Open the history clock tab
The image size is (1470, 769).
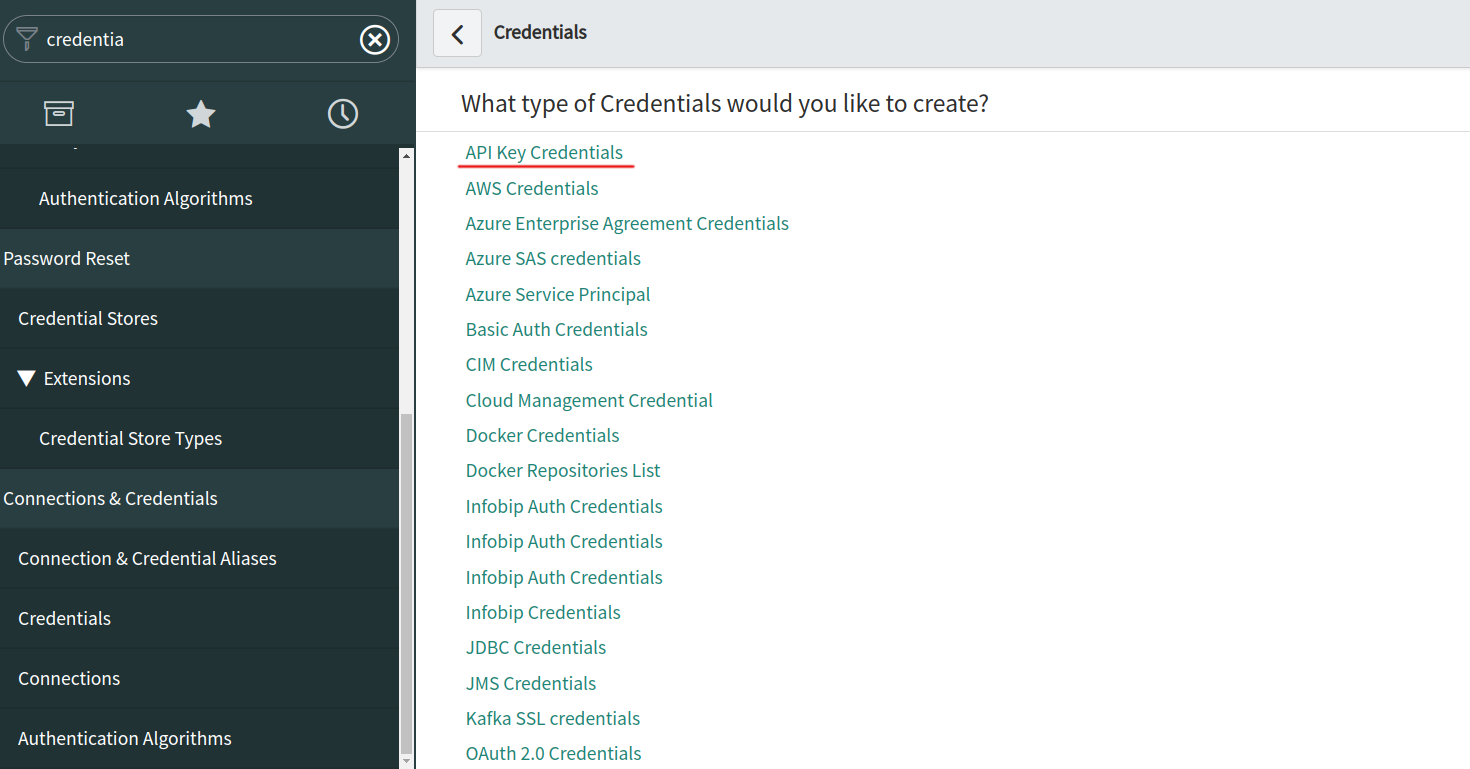click(343, 114)
